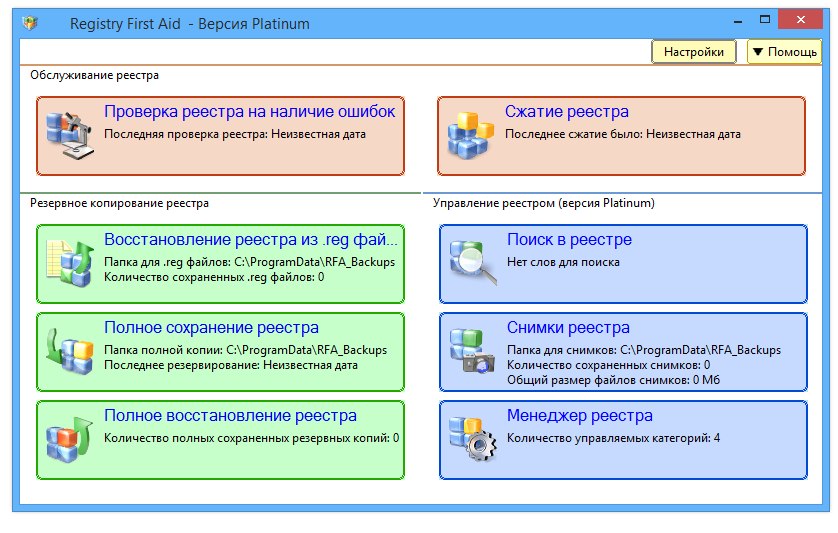The height and width of the screenshot is (533, 838).
Task: Click the full registry restore icon
Action: (x=69, y=439)
